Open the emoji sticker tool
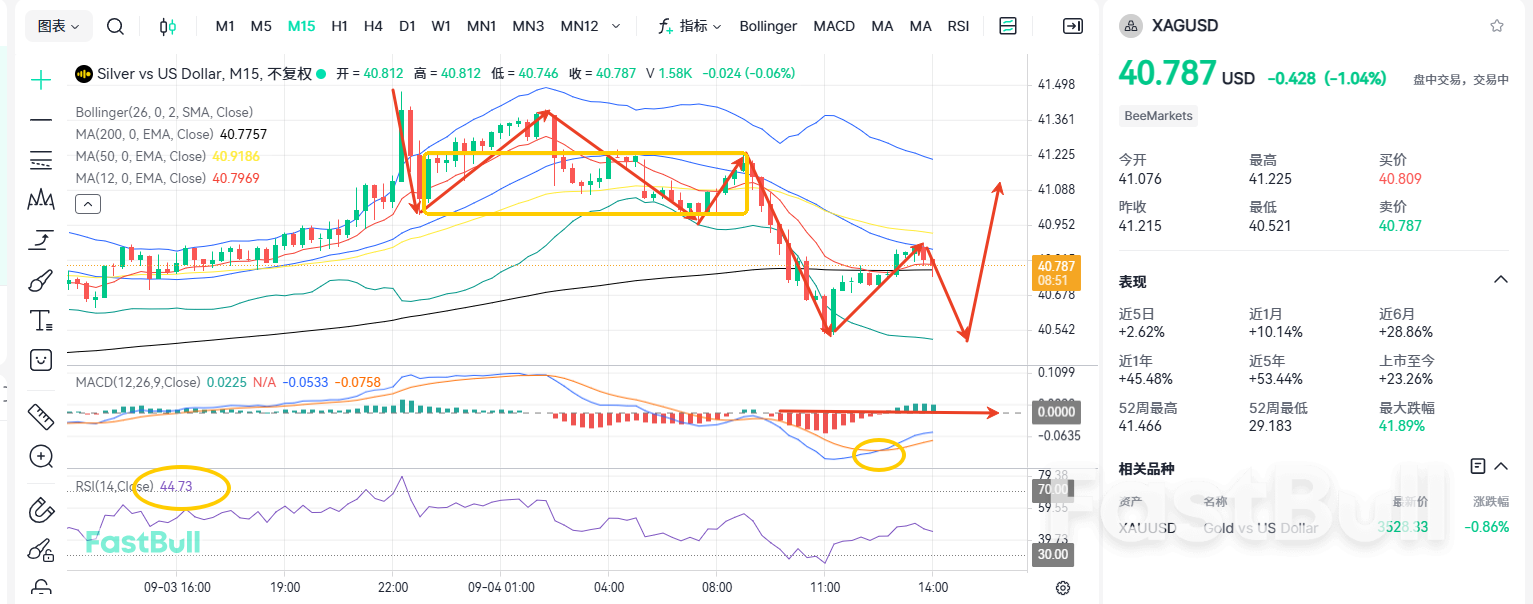This screenshot has height=604, width=1533. pos(40,360)
